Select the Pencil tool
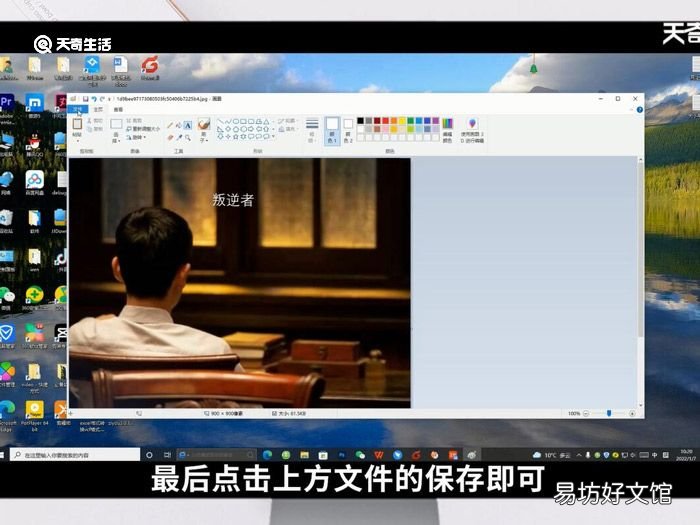The image size is (700, 525). click(x=170, y=125)
